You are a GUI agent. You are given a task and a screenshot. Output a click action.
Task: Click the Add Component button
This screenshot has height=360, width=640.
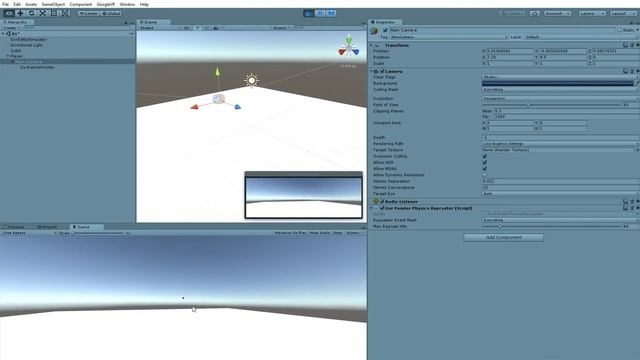coord(504,237)
